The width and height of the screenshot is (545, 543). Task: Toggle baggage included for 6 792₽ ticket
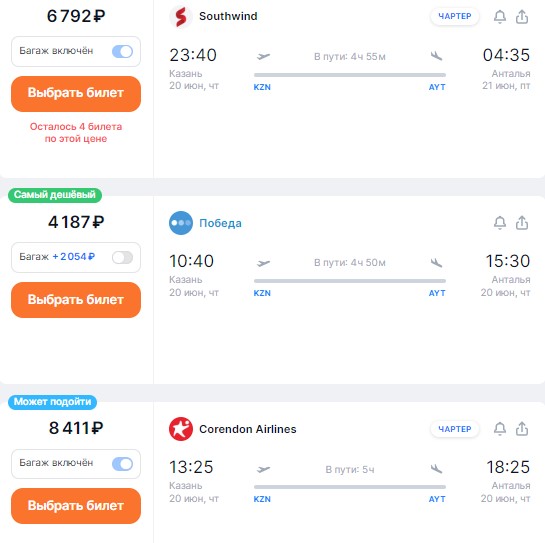[x=122, y=51]
